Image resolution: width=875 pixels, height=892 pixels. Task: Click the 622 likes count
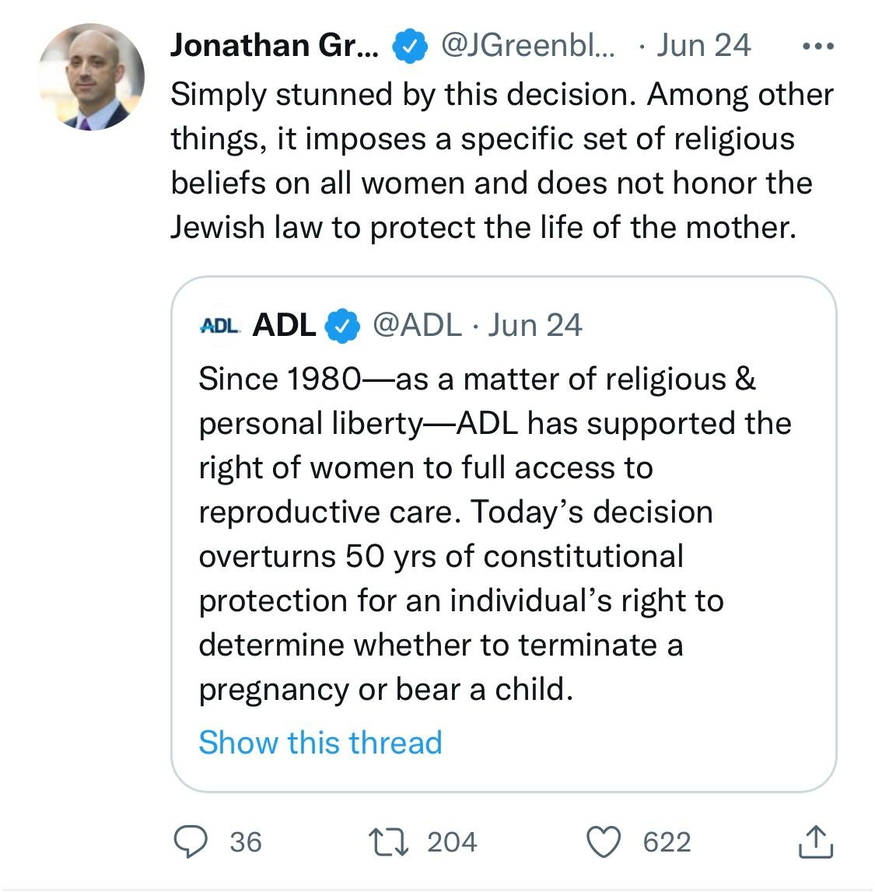coord(666,842)
